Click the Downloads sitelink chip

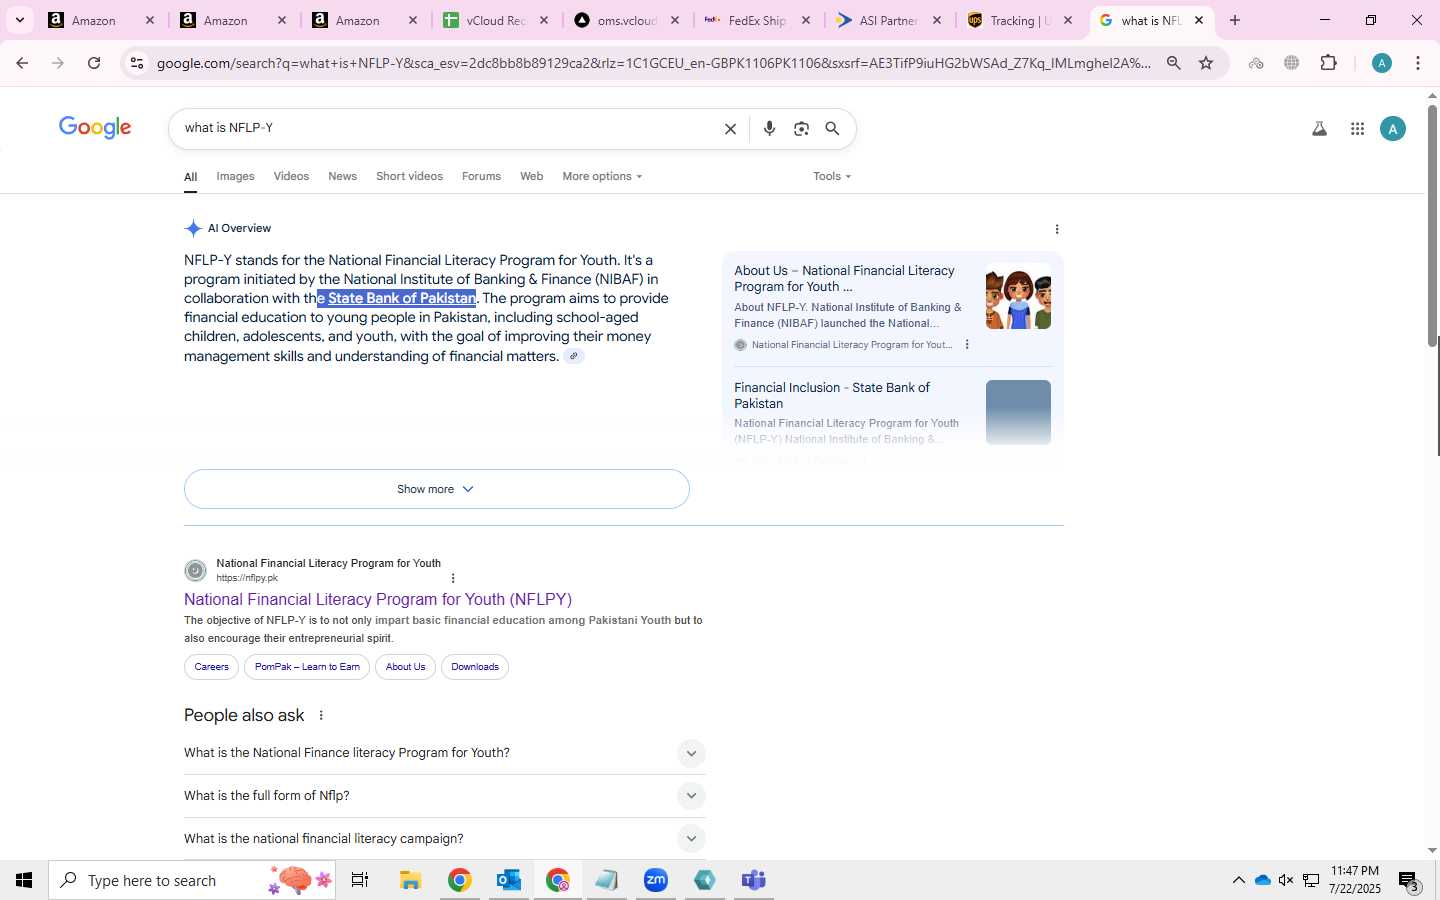click(475, 667)
